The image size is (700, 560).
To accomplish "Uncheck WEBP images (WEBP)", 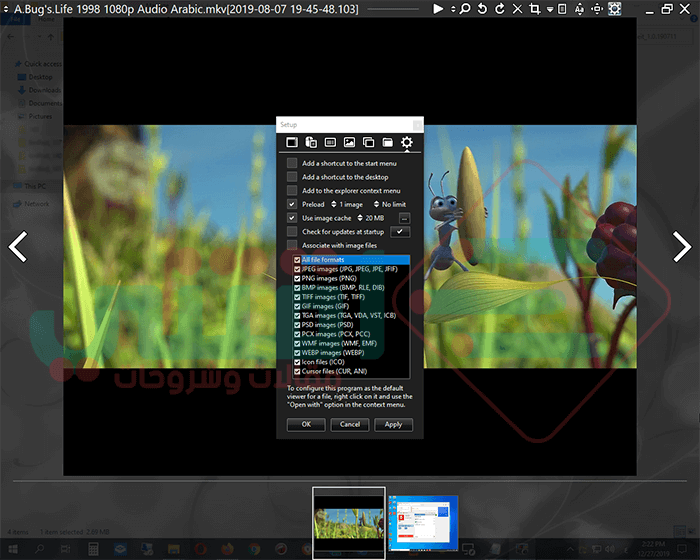I will coord(297,353).
